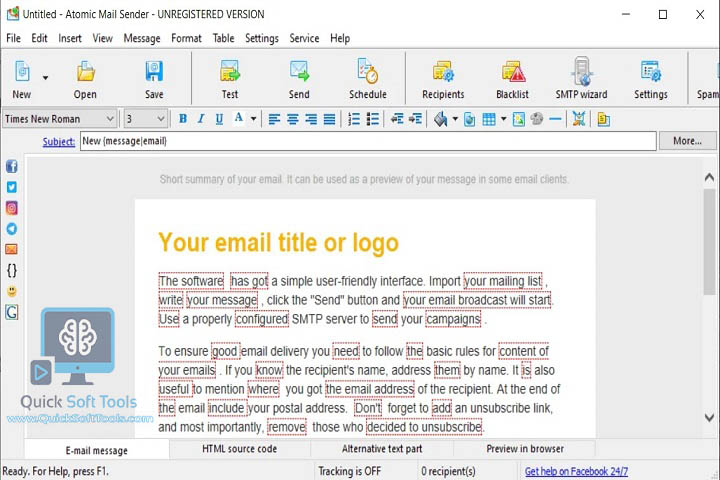Click the editor scroll up arrow
This screenshot has height=480, width=720.
709,177
